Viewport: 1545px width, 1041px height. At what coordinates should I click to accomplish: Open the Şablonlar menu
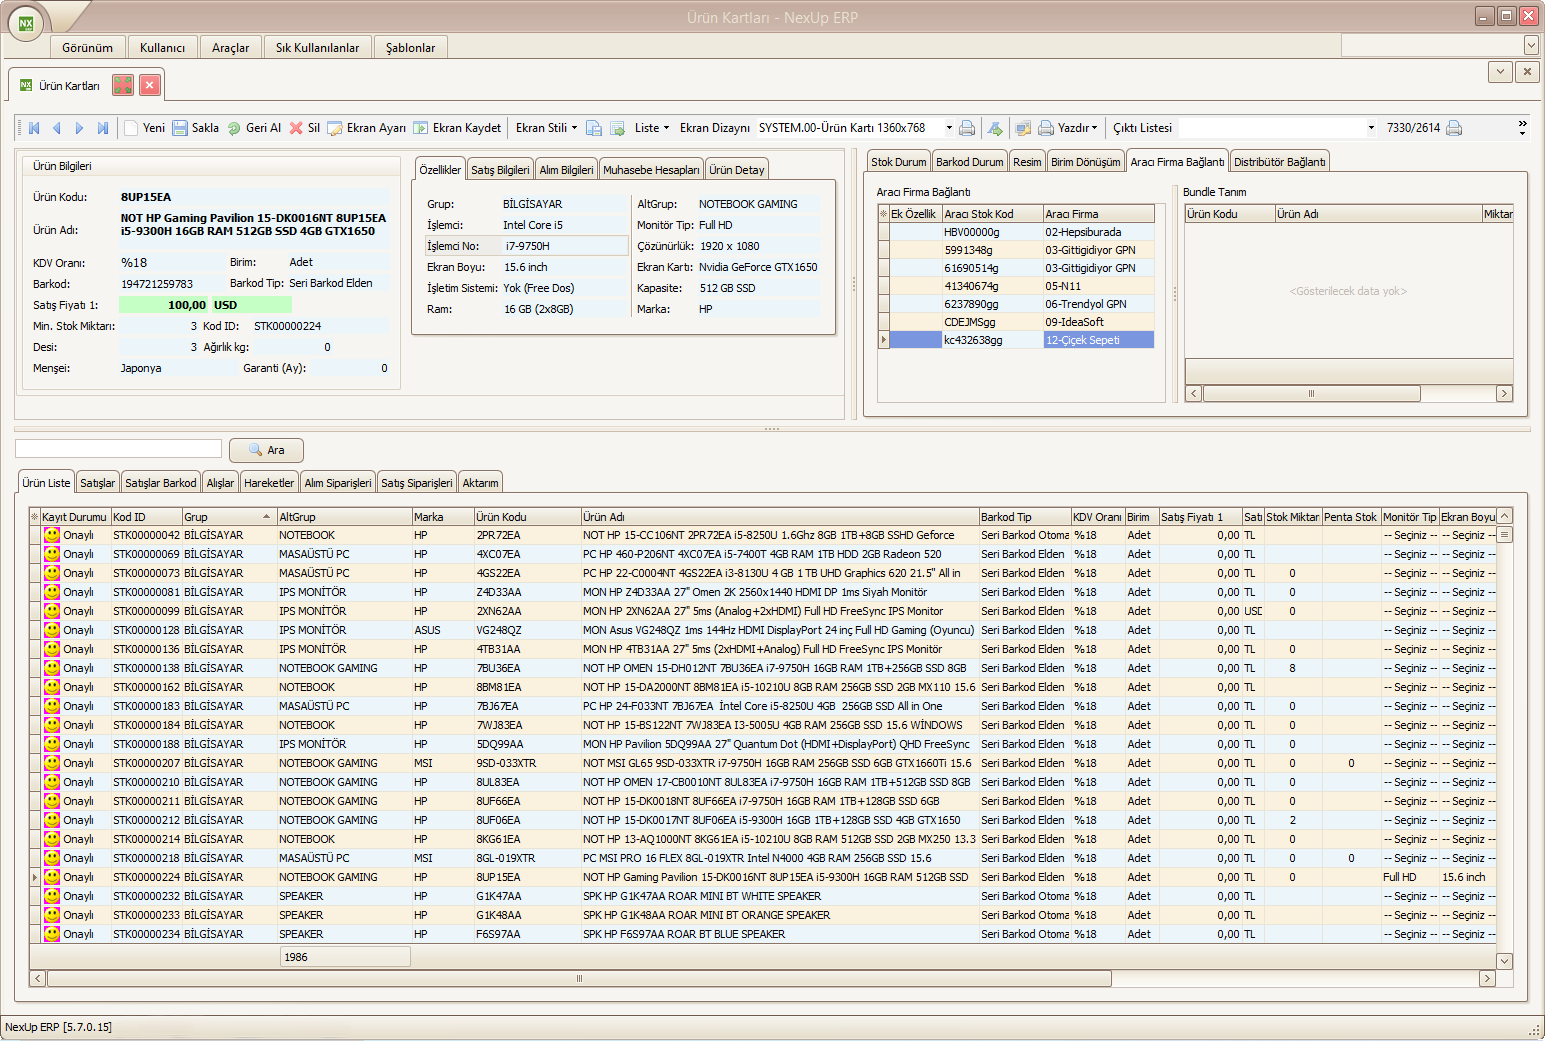pyautogui.click(x=410, y=47)
